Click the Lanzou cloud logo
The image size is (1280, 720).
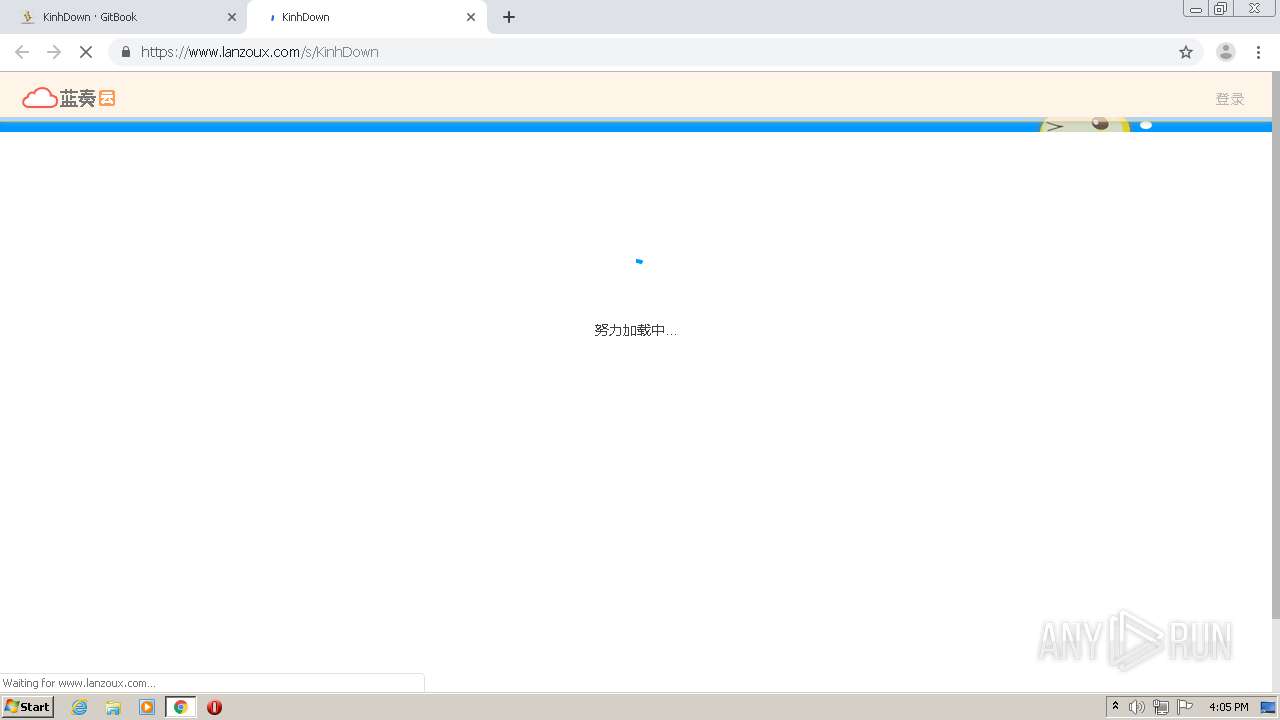click(69, 98)
